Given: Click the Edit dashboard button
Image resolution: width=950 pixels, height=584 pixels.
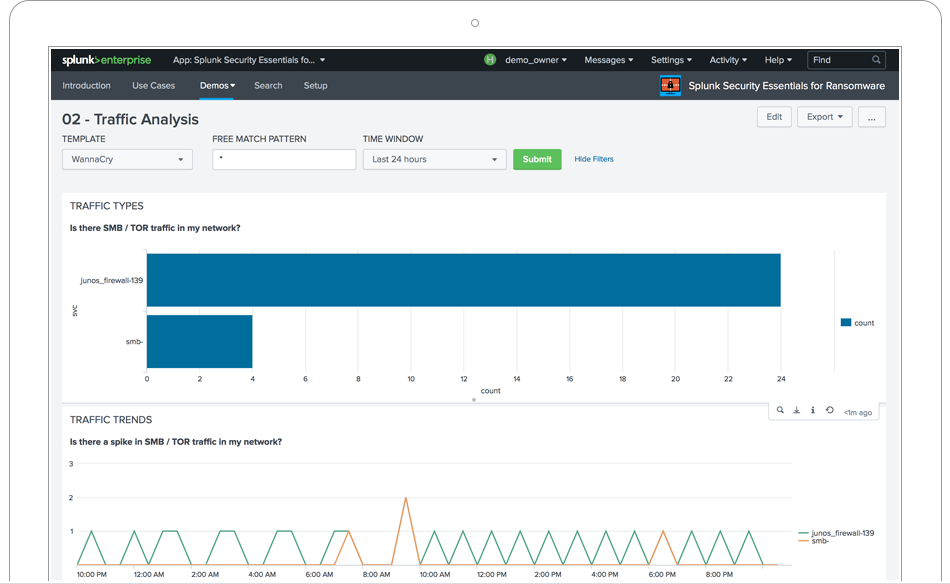Looking at the screenshot, I should point(774,117).
